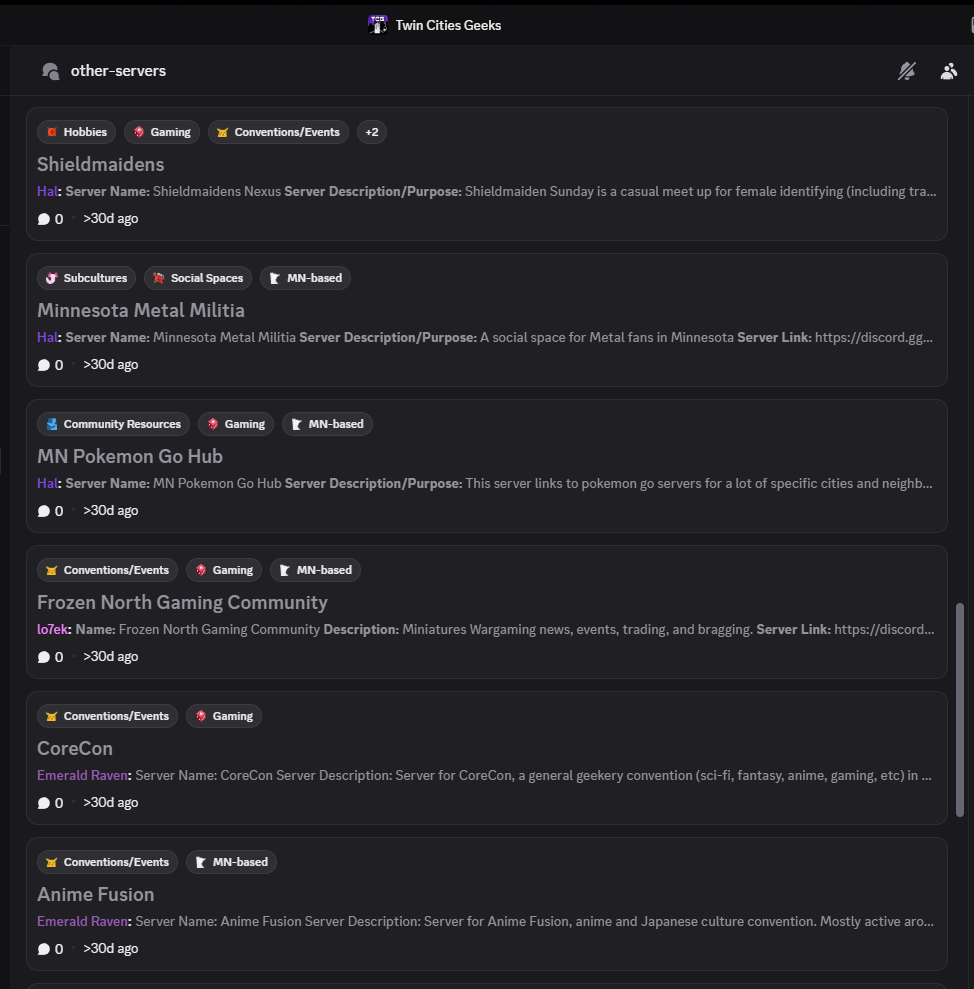Image resolution: width=974 pixels, height=989 pixels.
Task: Select the Hobbies tag on Shieldmaidens post
Action: tap(77, 132)
